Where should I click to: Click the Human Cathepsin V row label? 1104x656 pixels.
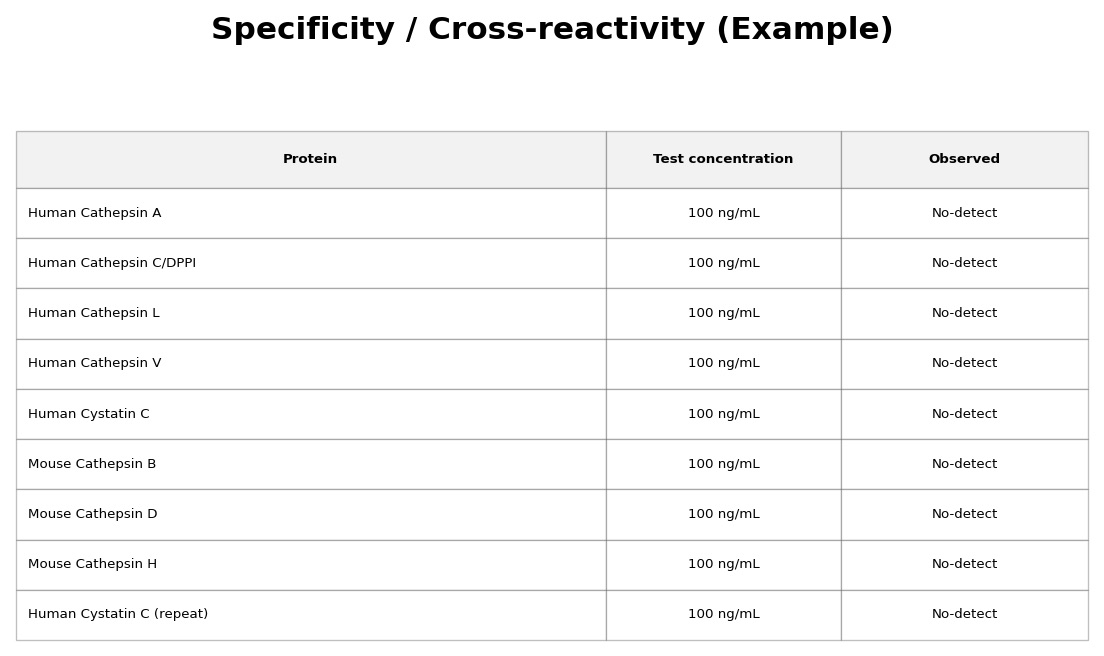coord(95,364)
